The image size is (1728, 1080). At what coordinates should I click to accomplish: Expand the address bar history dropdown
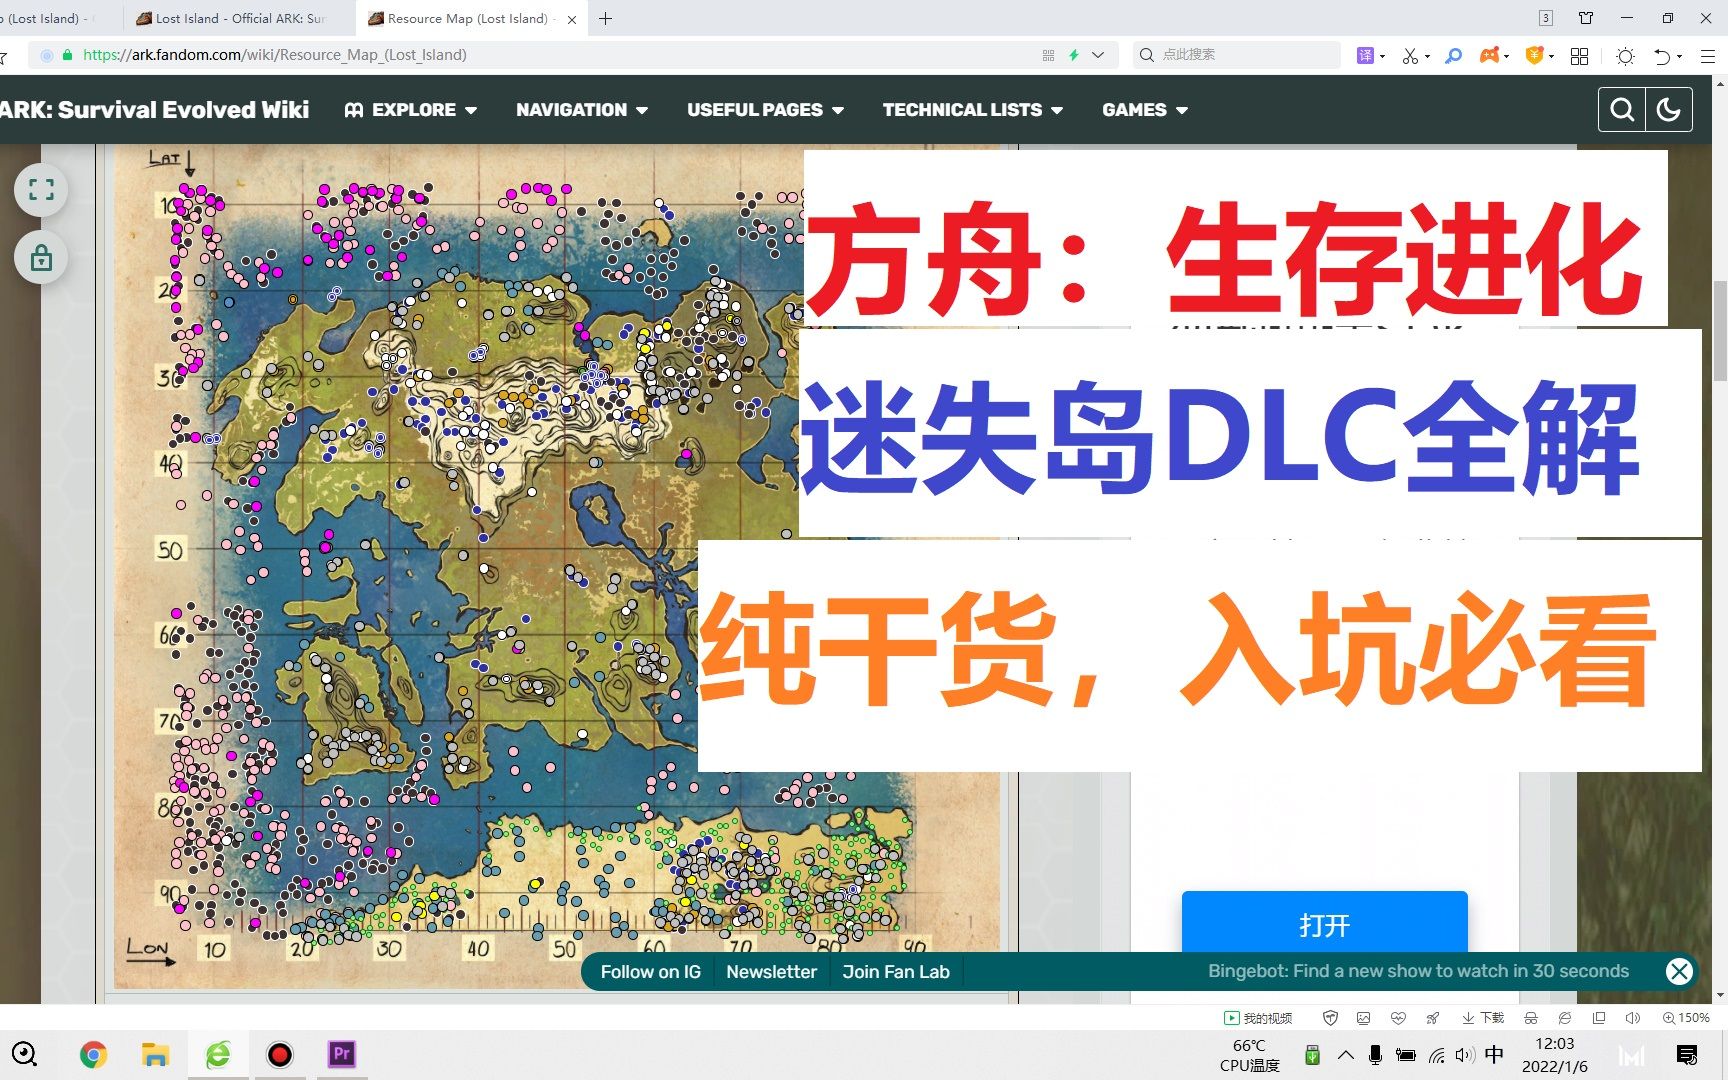point(1098,55)
